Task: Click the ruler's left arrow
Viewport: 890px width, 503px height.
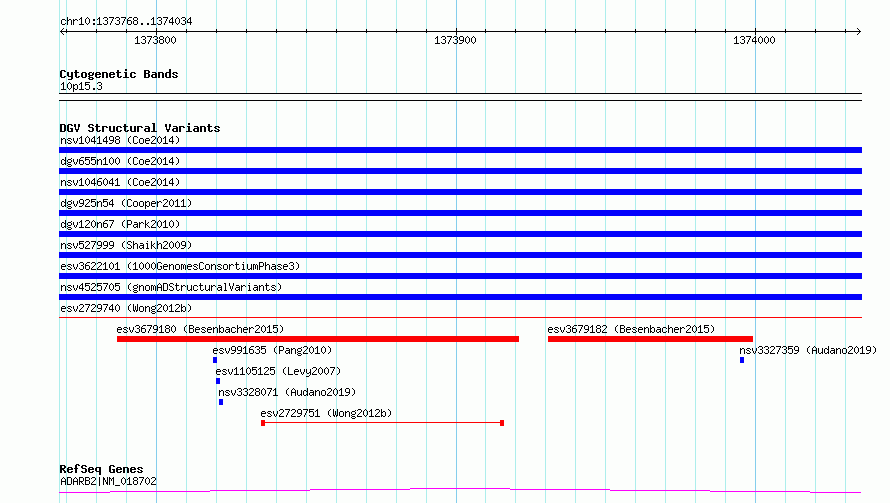Action: coord(63,31)
